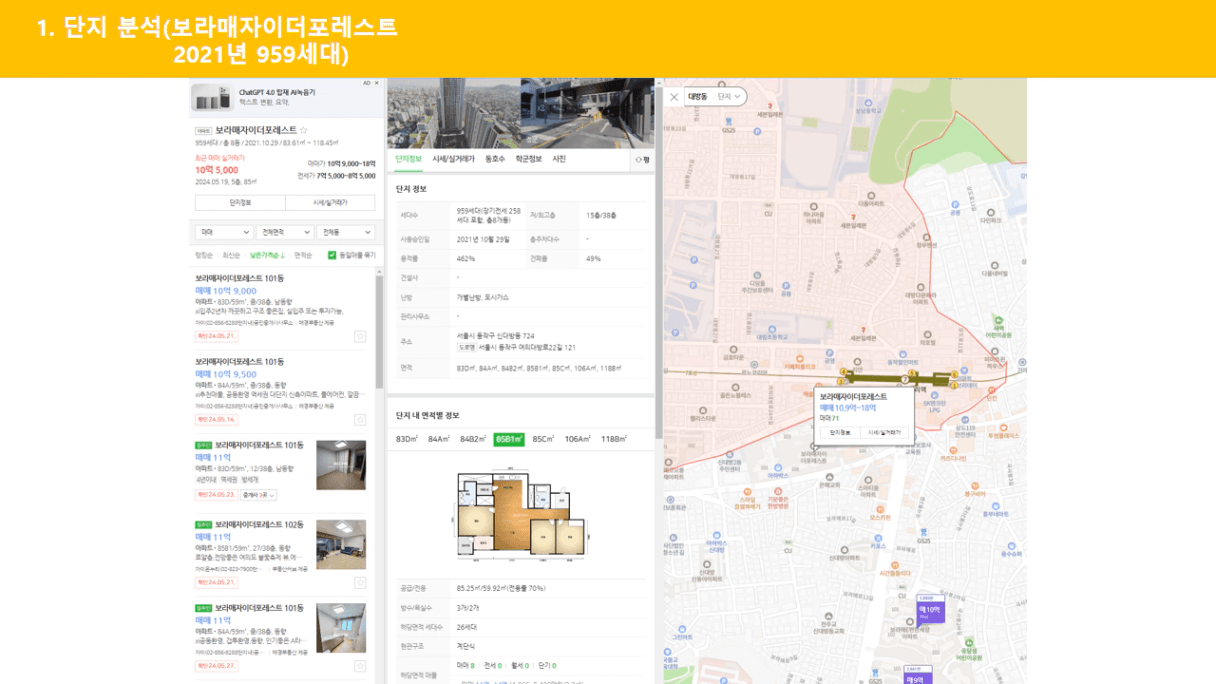Viewport: 1216px width, 684px height.
Task: Click the 확인 24.05.14 confirmation badge
Action: pos(216,419)
